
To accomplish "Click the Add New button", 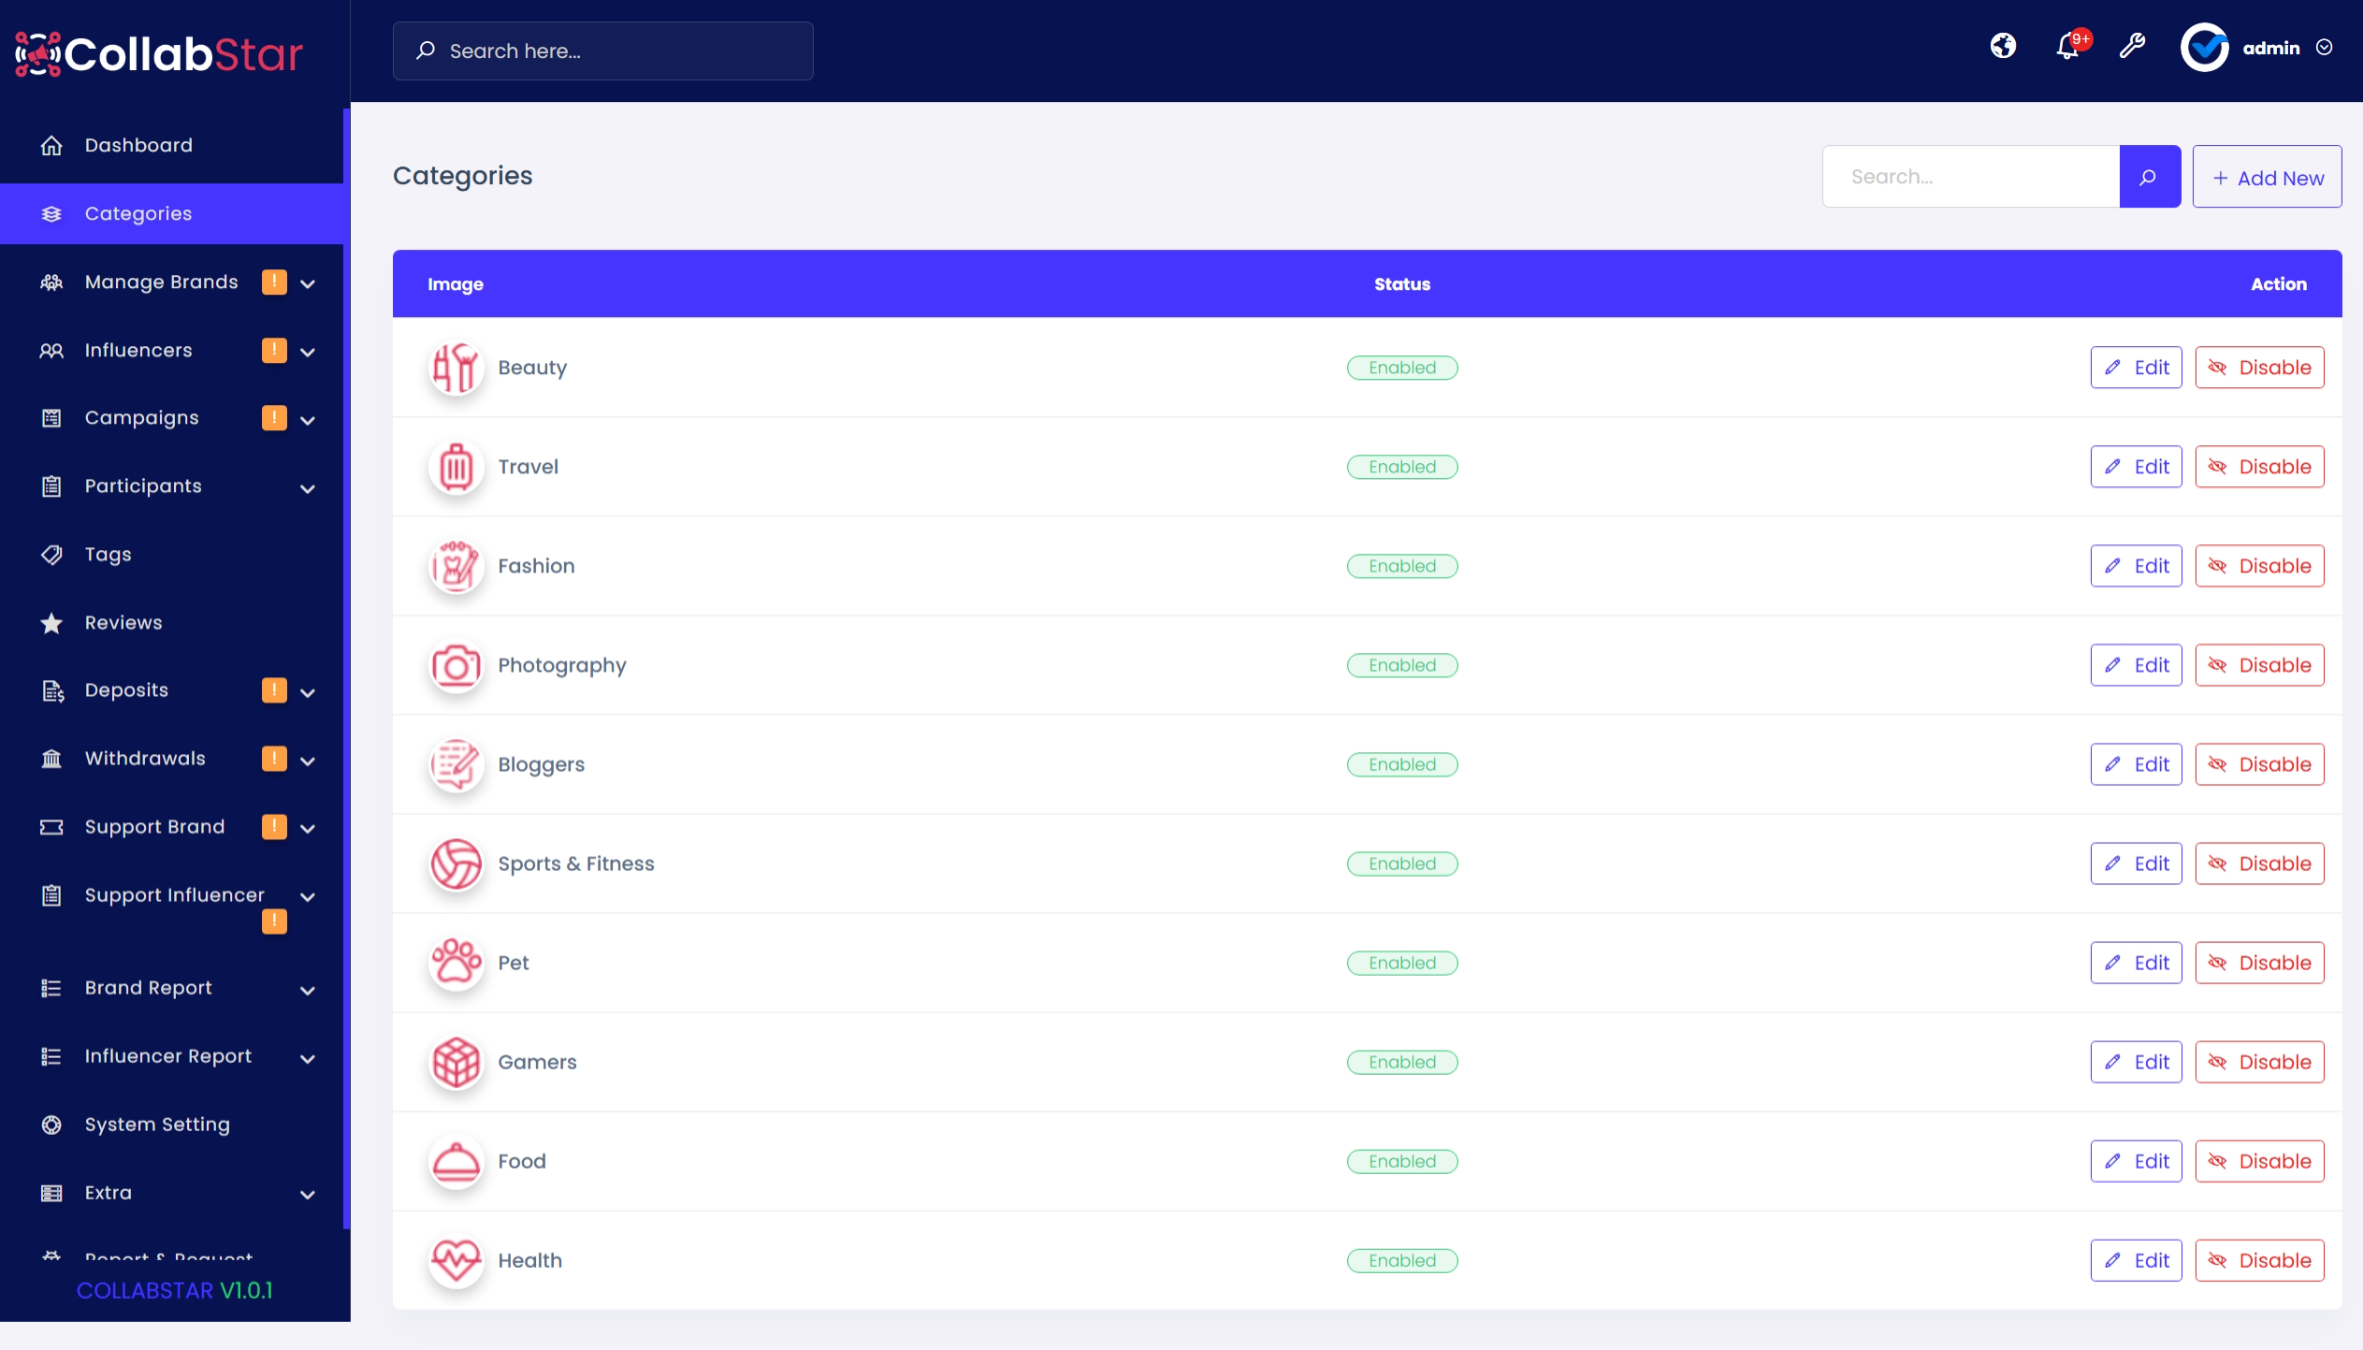I will [x=2267, y=177].
